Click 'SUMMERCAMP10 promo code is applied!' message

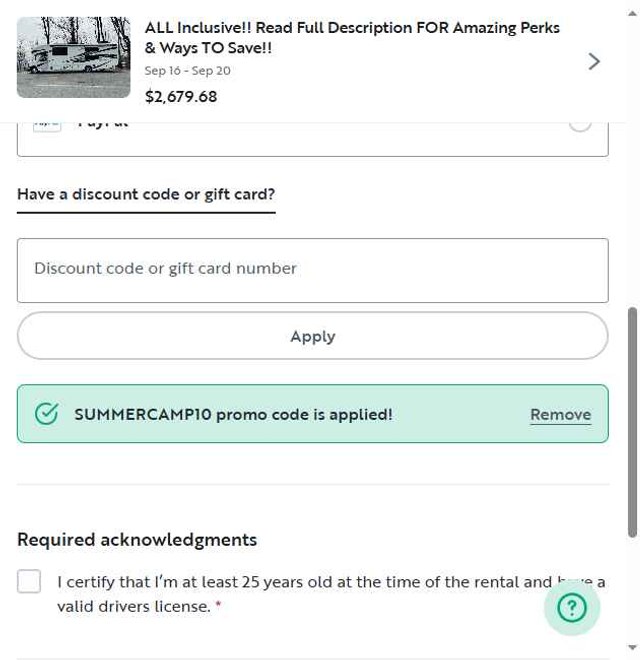point(233,415)
